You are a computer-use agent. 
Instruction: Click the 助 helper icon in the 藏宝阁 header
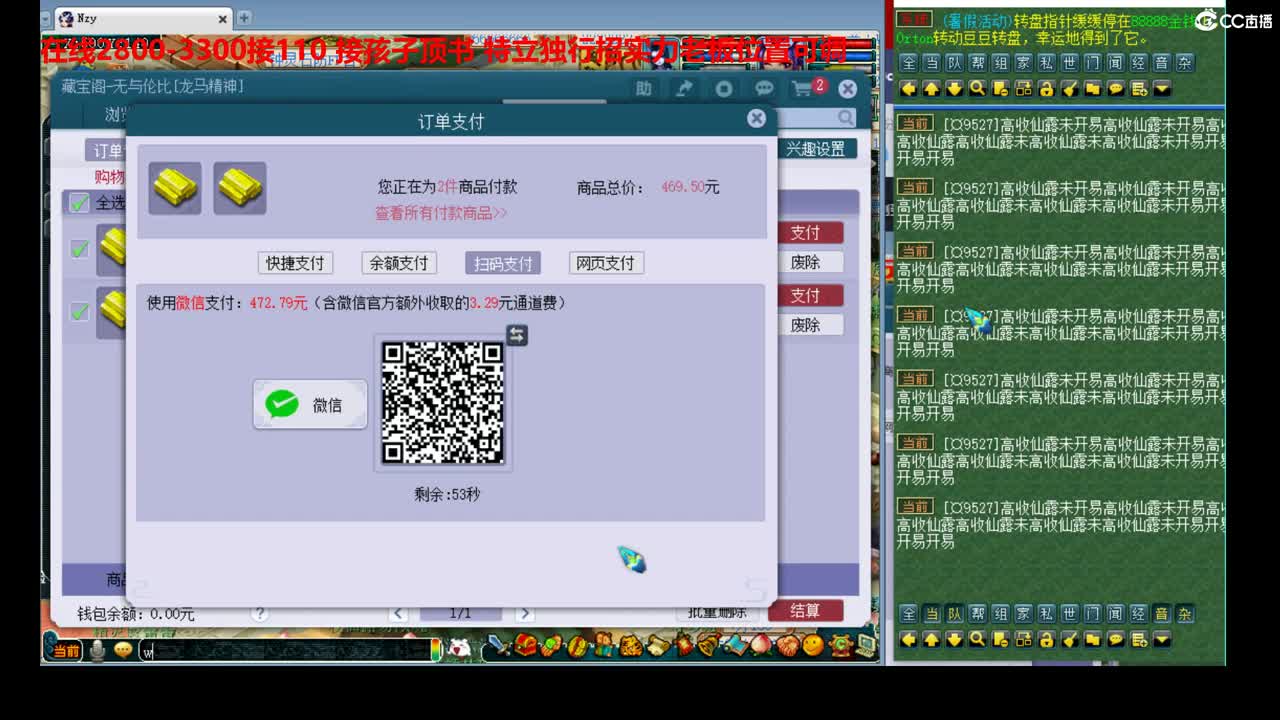[x=644, y=89]
